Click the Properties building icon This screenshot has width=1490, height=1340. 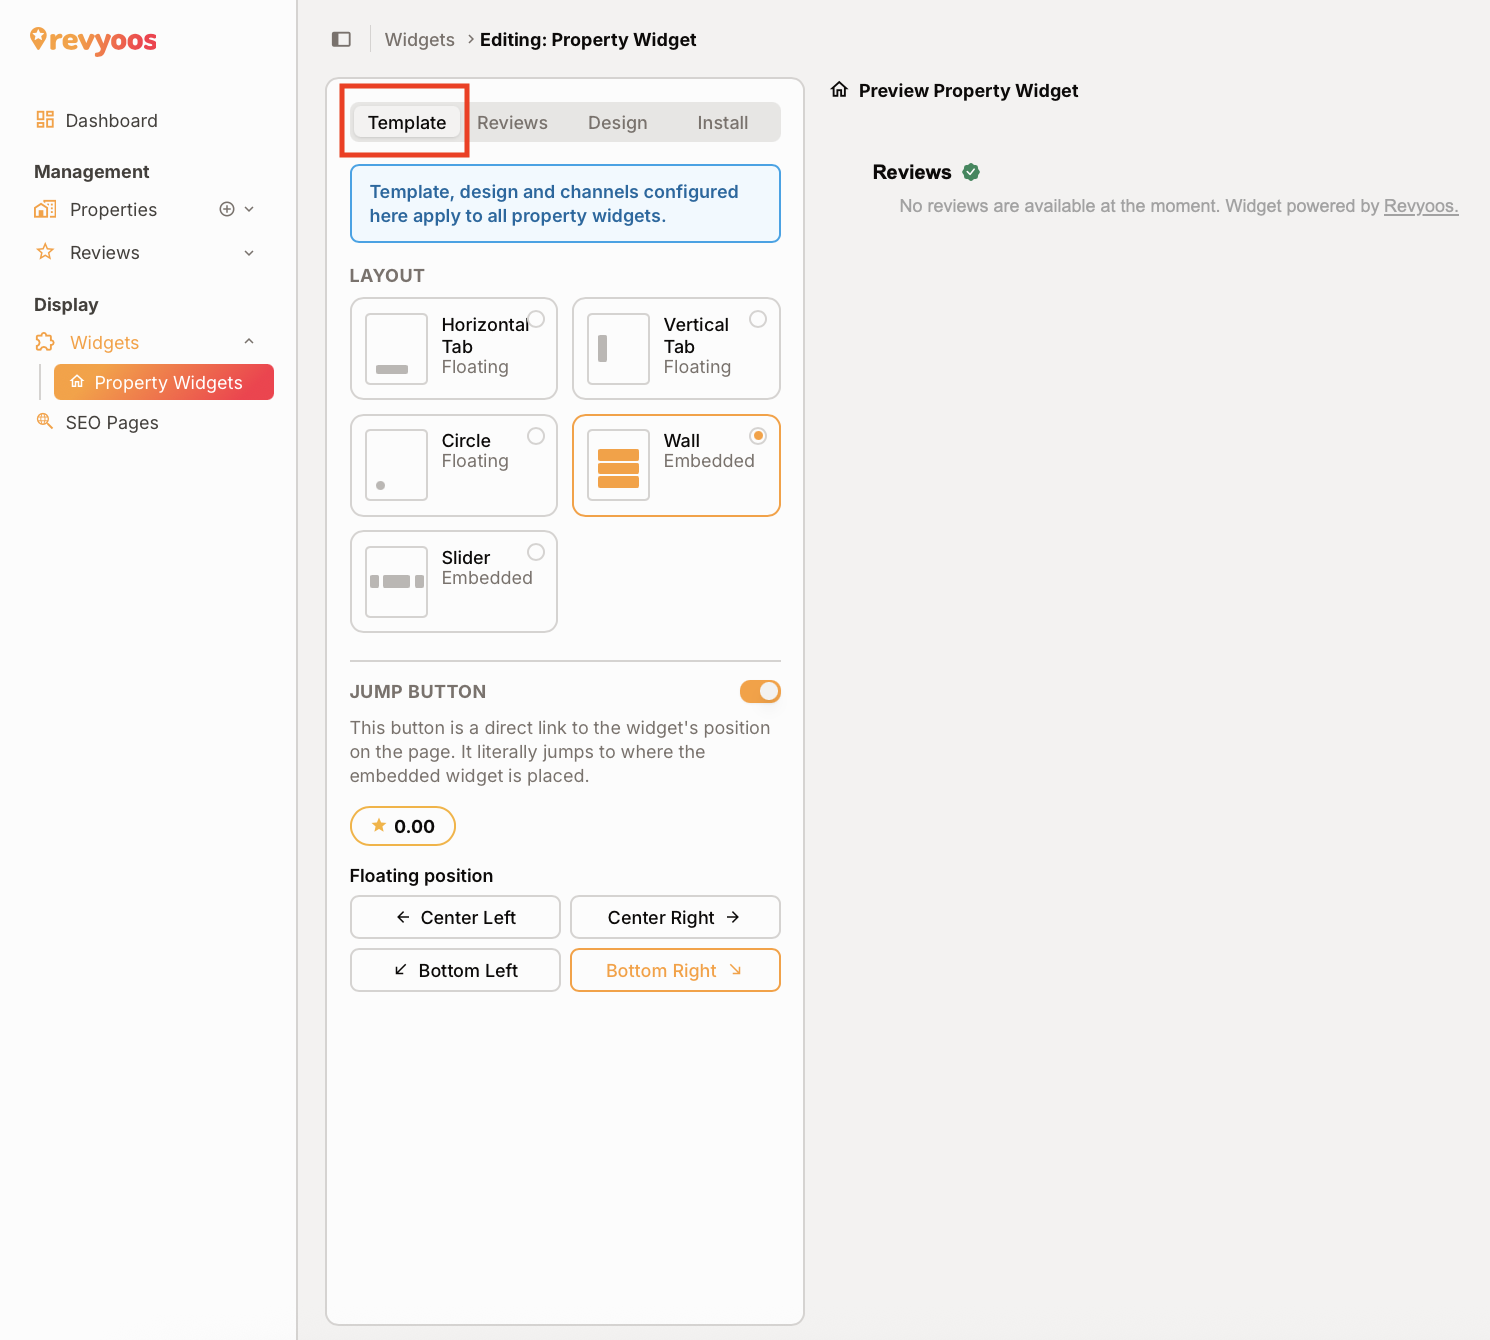point(45,209)
